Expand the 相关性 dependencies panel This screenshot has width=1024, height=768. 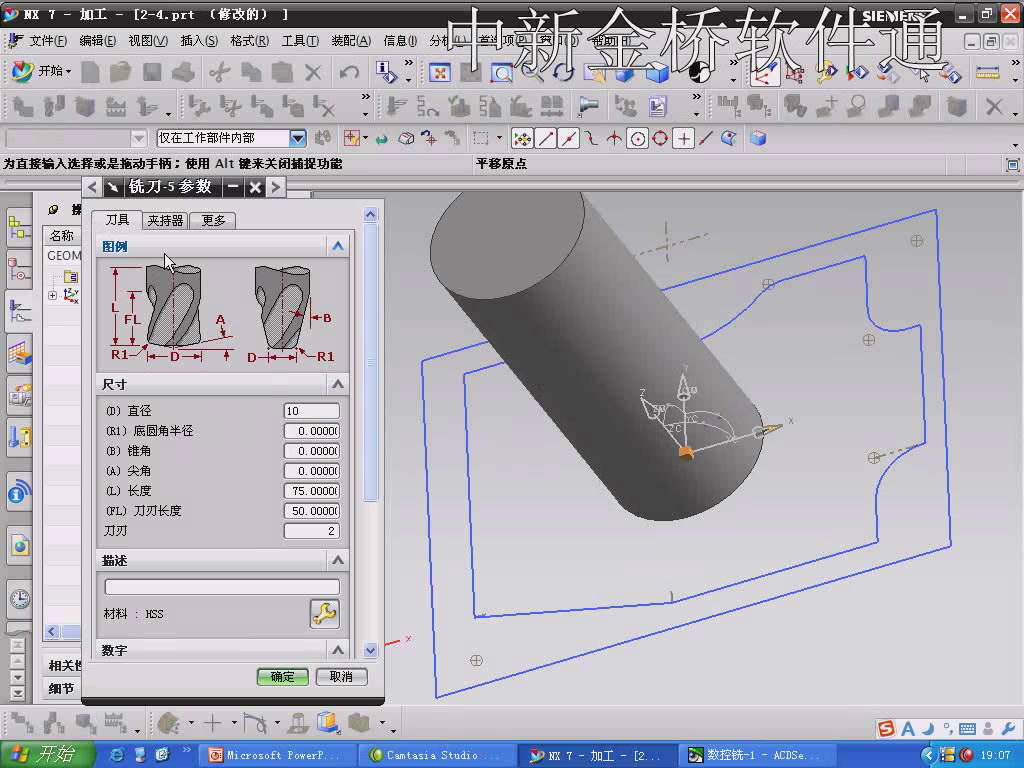[x=63, y=665]
